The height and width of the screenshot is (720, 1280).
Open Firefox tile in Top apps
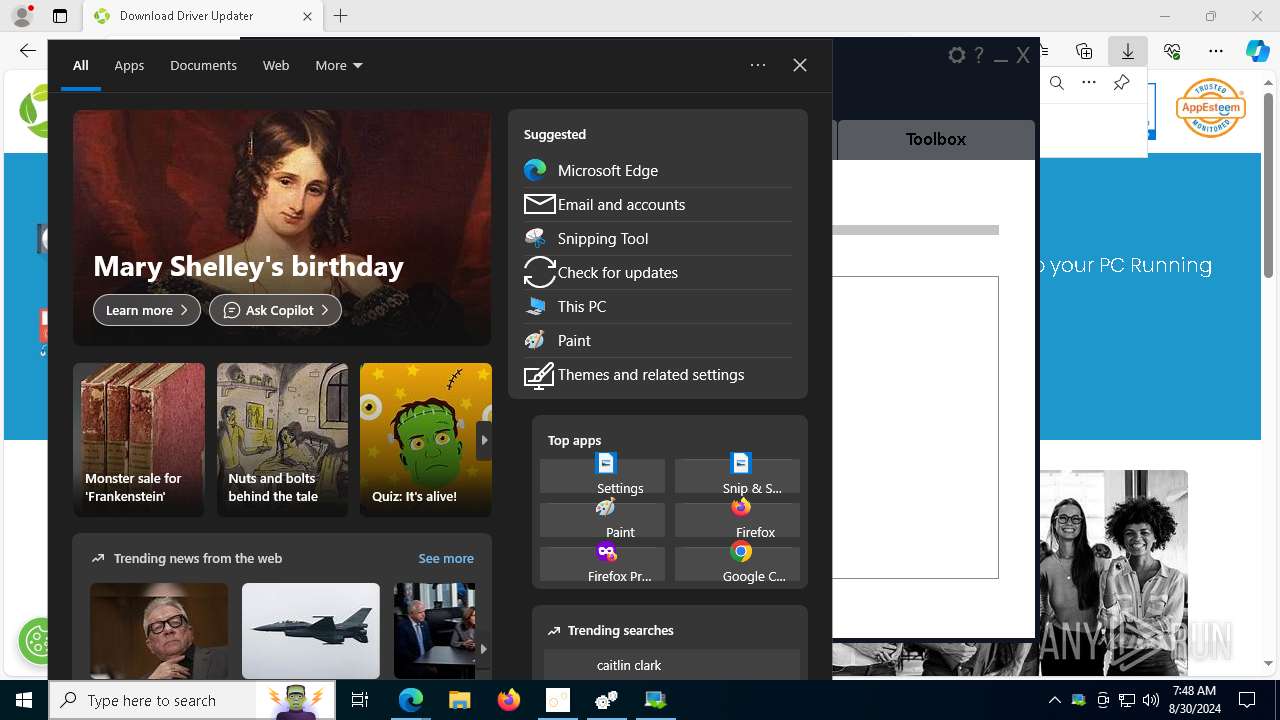click(x=737, y=520)
